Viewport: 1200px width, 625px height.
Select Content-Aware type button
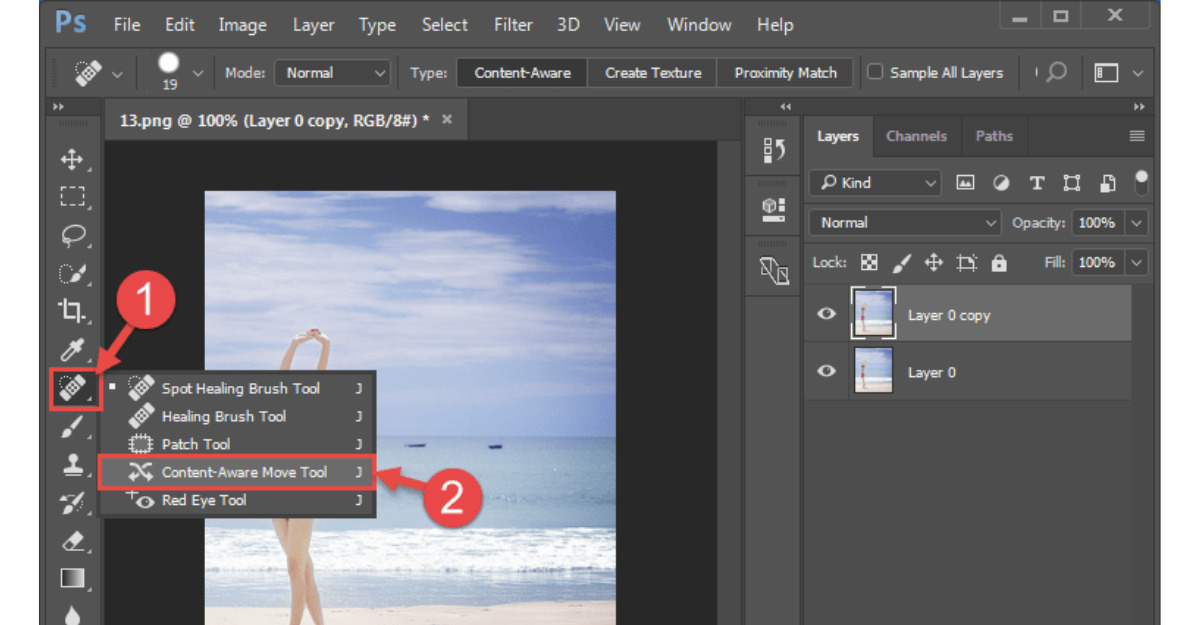523,73
